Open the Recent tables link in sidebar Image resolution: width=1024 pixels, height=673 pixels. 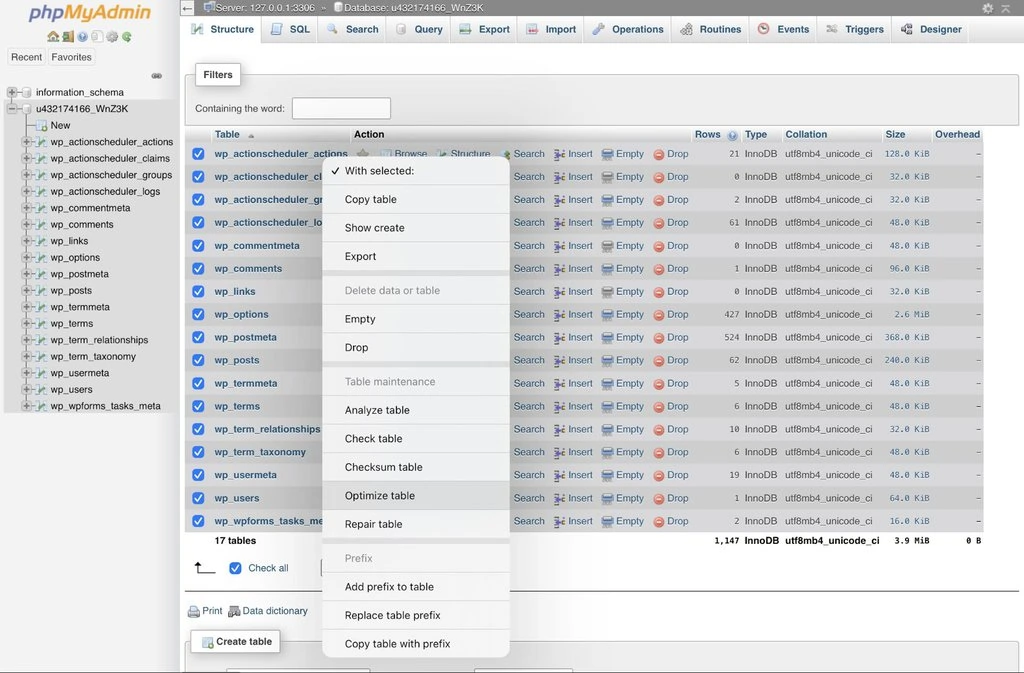pos(26,57)
